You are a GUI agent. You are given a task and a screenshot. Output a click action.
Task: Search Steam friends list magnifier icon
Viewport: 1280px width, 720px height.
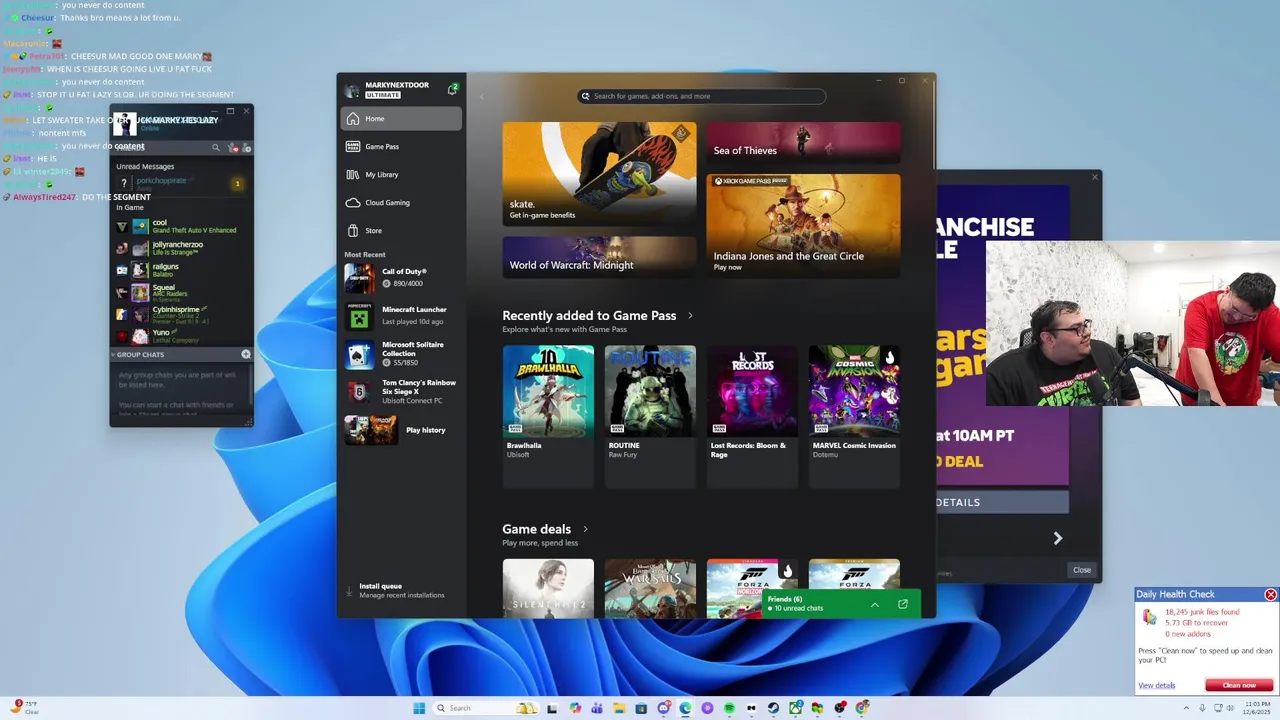tap(215, 148)
